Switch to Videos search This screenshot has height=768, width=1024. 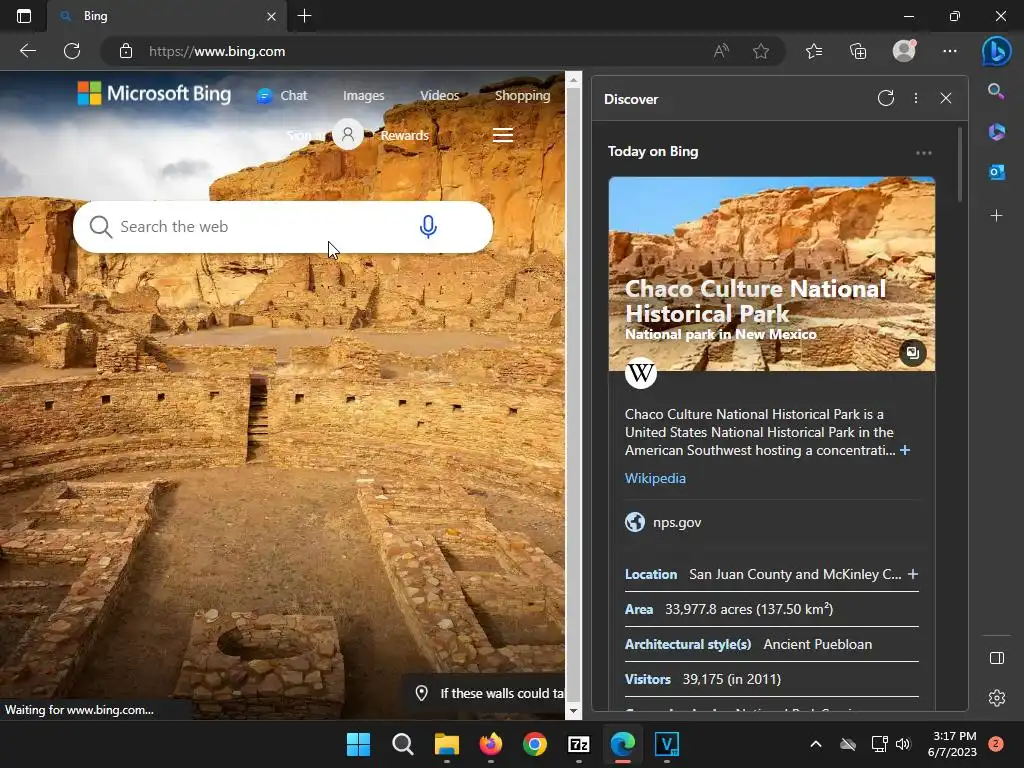click(x=440, y=96)
